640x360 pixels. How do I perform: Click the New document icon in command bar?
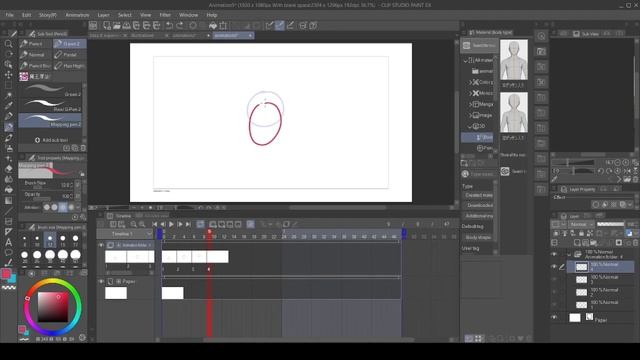coord(107,26)
